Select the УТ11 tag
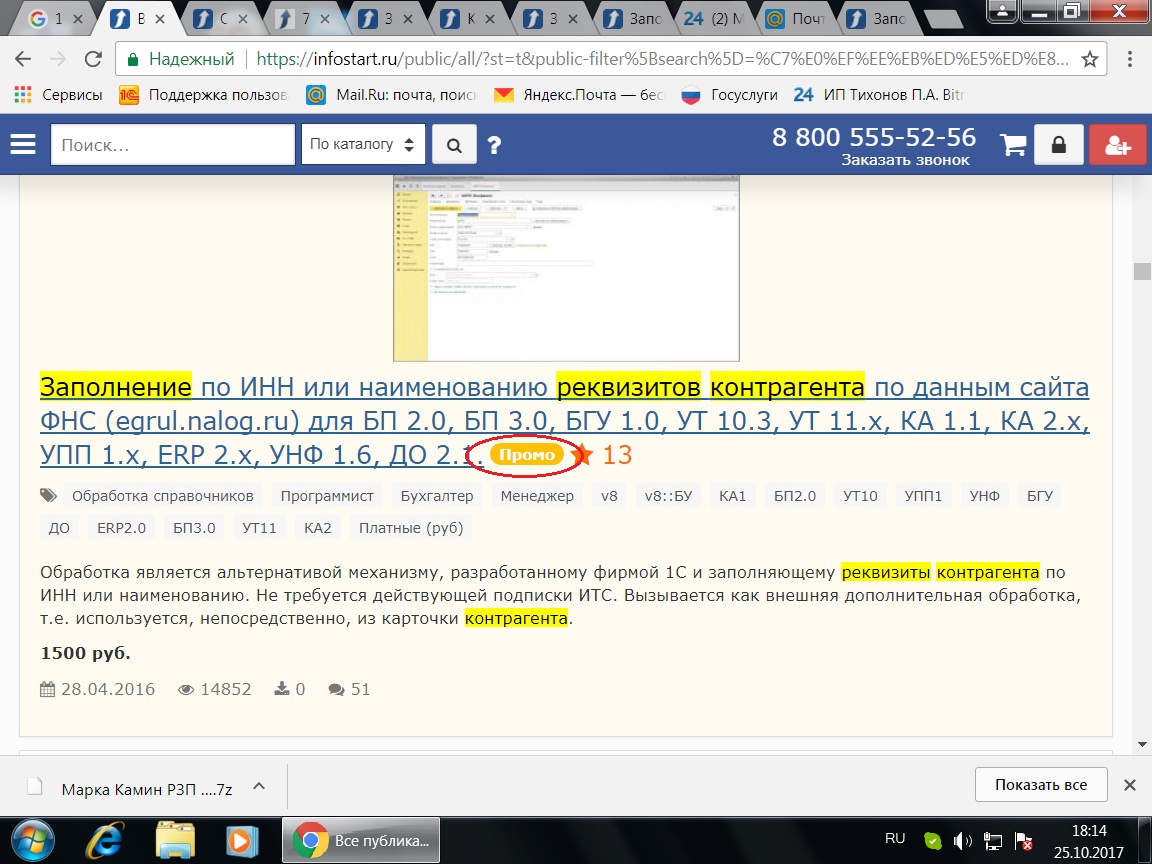1152x864 pixels. click(x=259, y=528)
